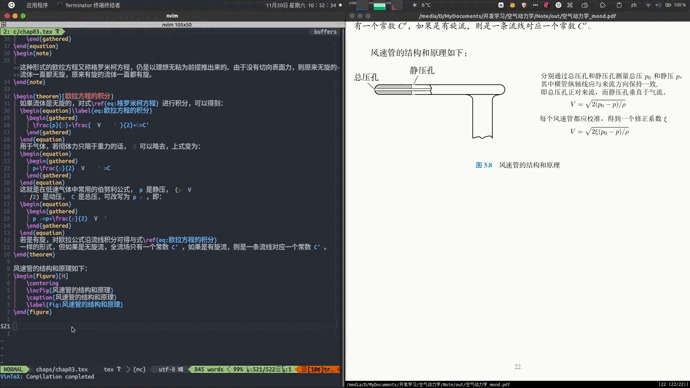The width and height of the screenshot is (690, 388).
Task: Click the orange [106] trailing warning segment
Action: click(318, 370)
